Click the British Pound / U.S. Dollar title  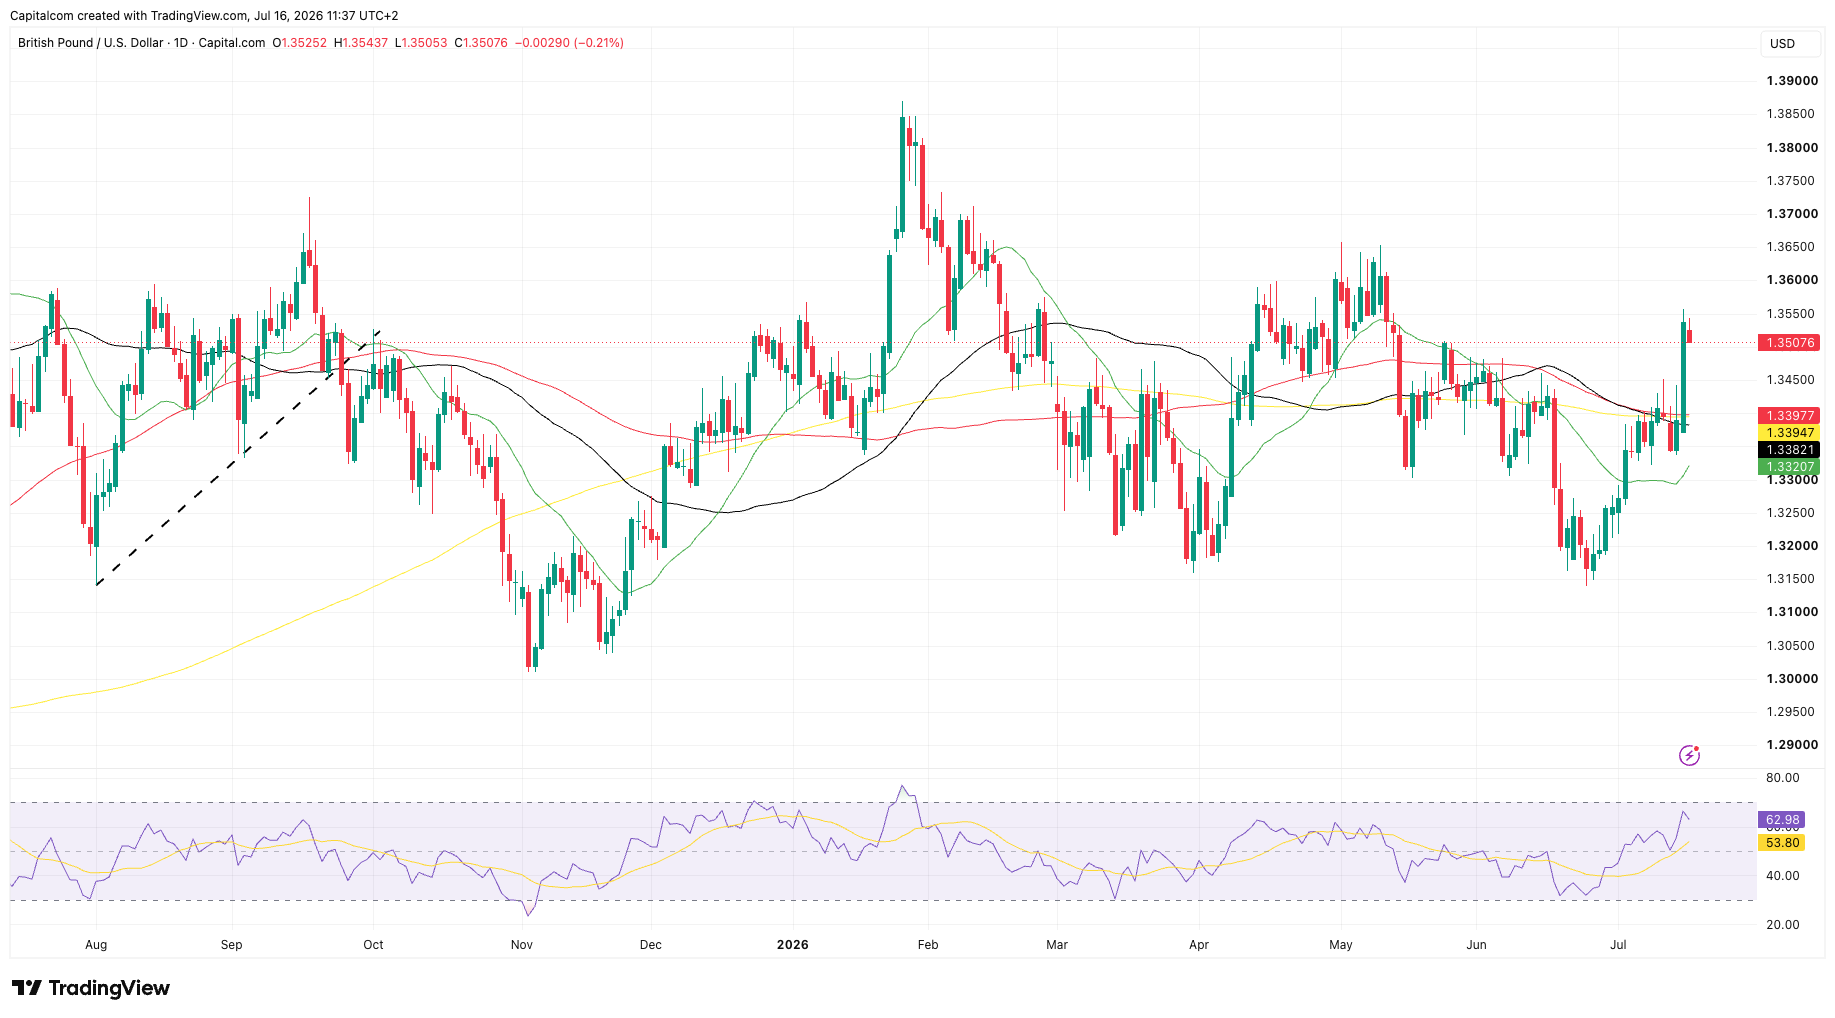pyautogui.click(x=90, y=43)
